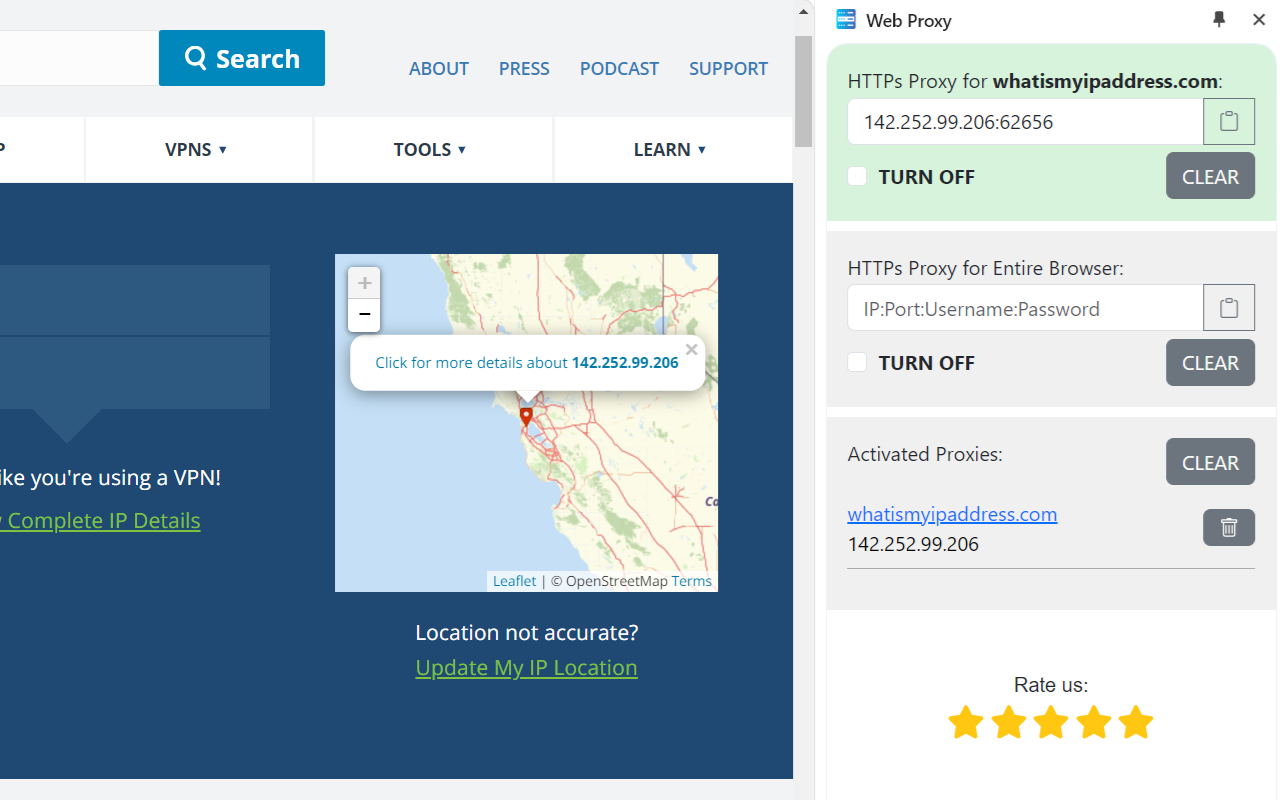
Task: Click the IP:Port:Username:Password input field
Action: (x=1025, y=308)
